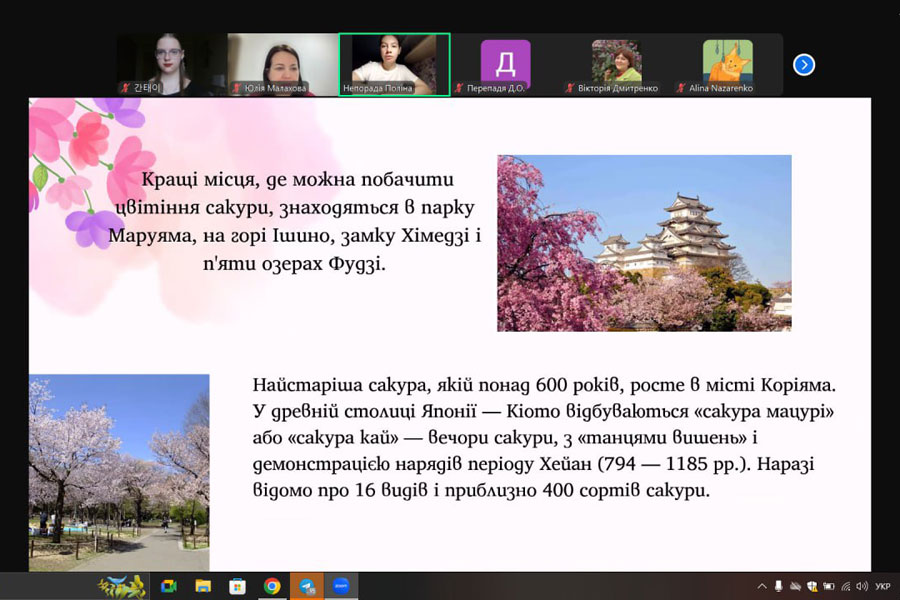
Task: Open Telegram from the taskbar
Action: pos(306,586)
